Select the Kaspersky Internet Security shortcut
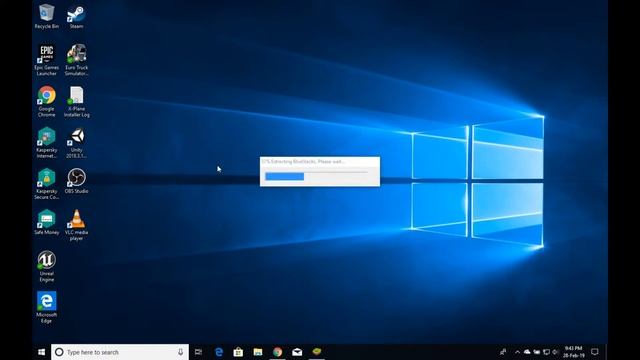This screenshot has height=360, width=640. click(47, 142)
